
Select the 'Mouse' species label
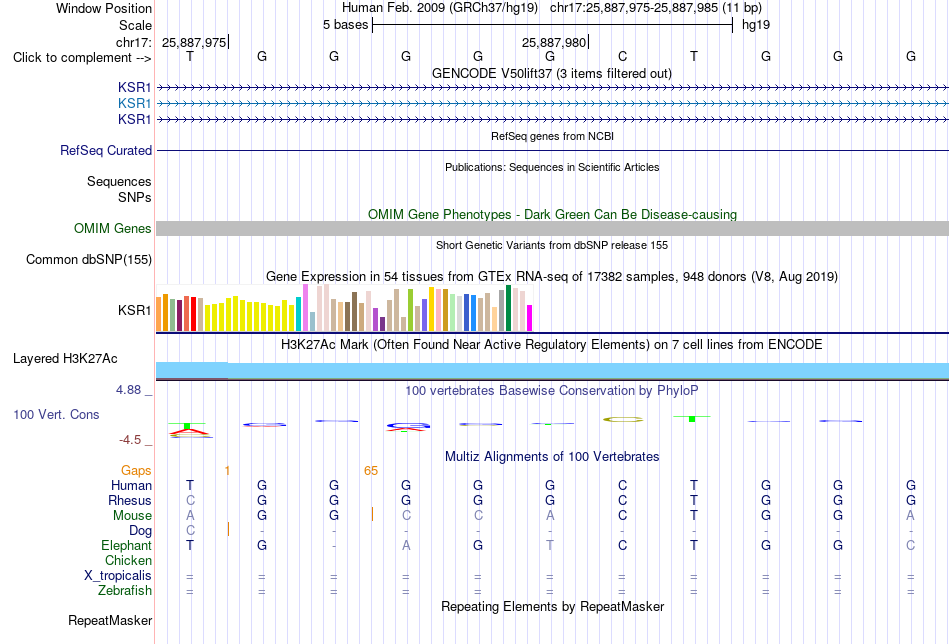132,516
